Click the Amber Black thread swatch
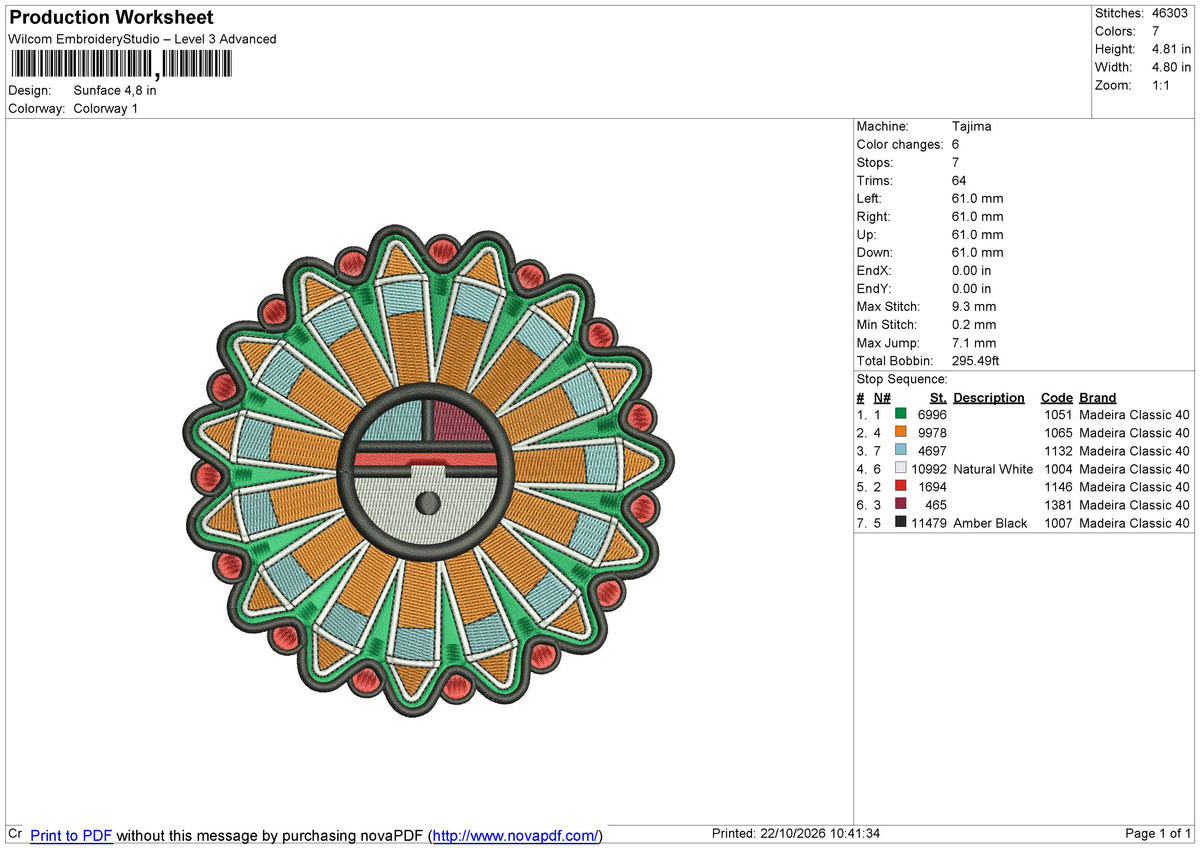This screenshot has height=848, width=1200. [x=901, y=522]
